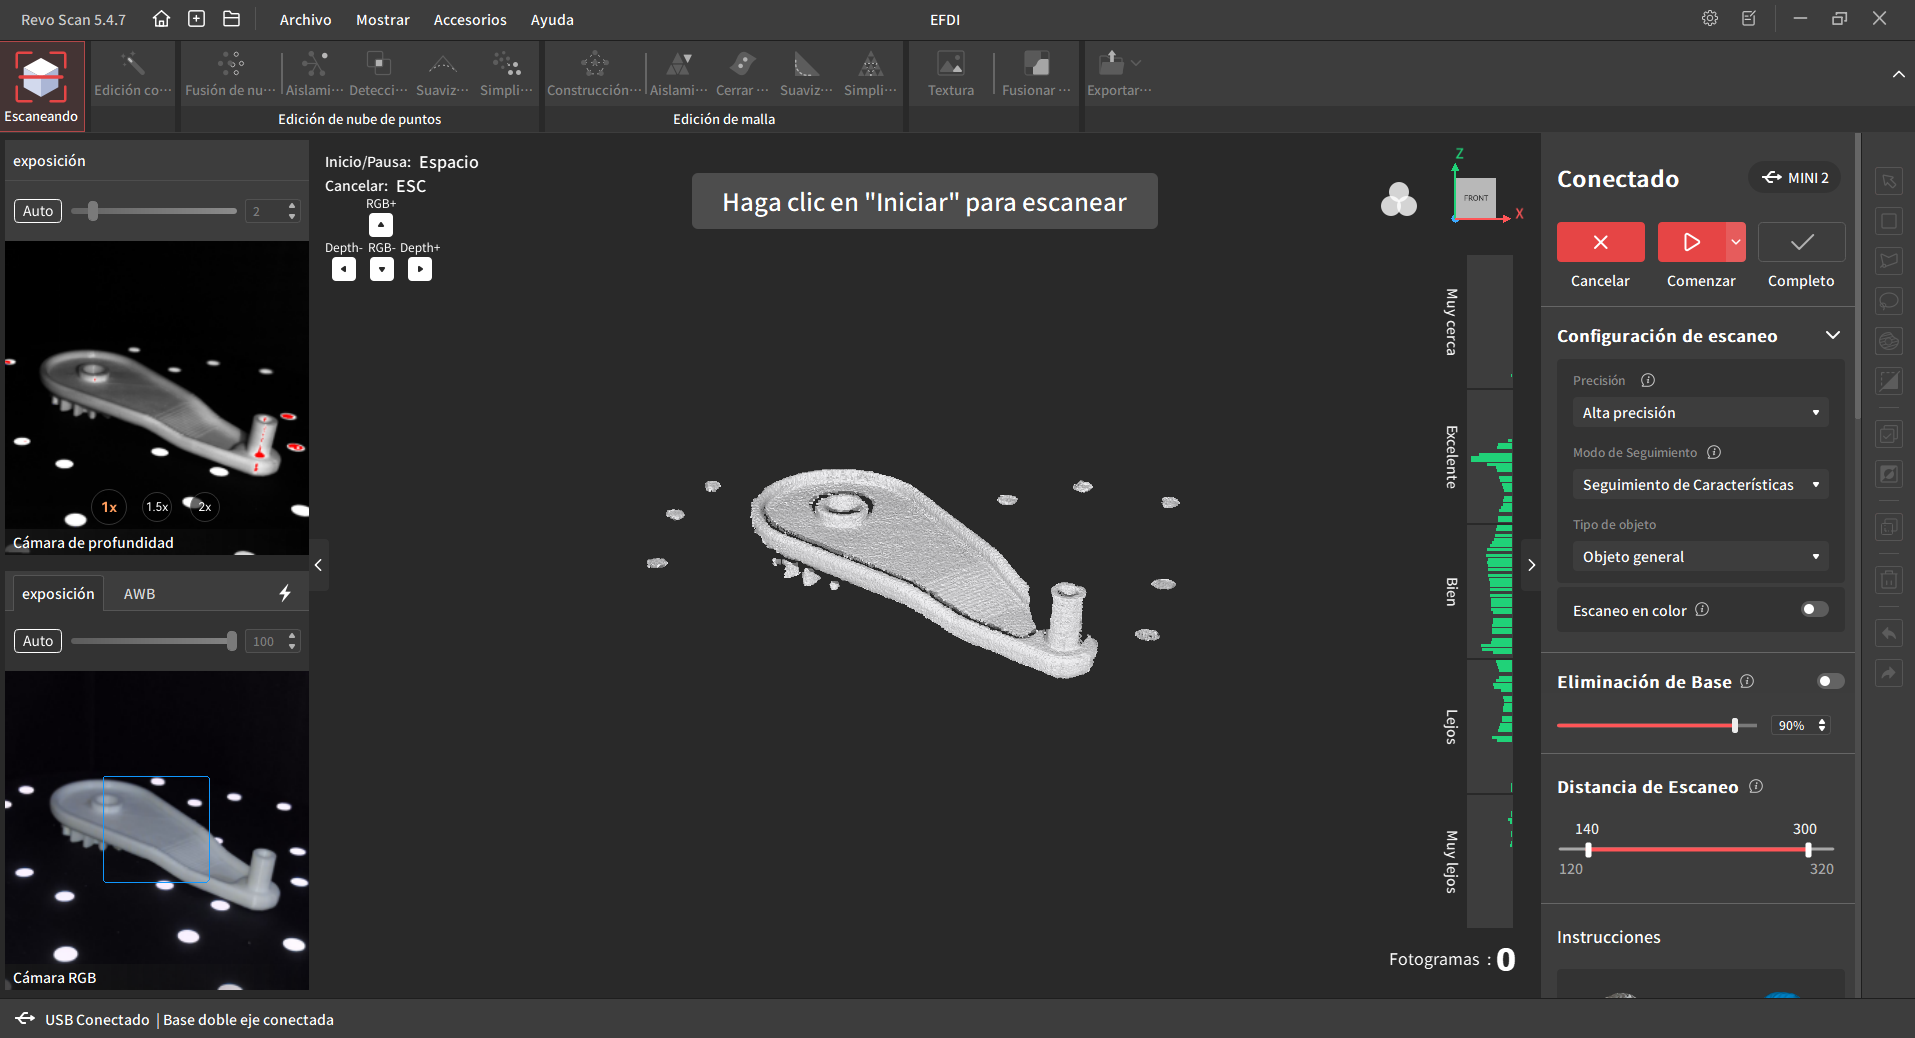Open the Accesorios menu
The height and width of the screenshot is (1038, 1915).
(x=470, y=20)
